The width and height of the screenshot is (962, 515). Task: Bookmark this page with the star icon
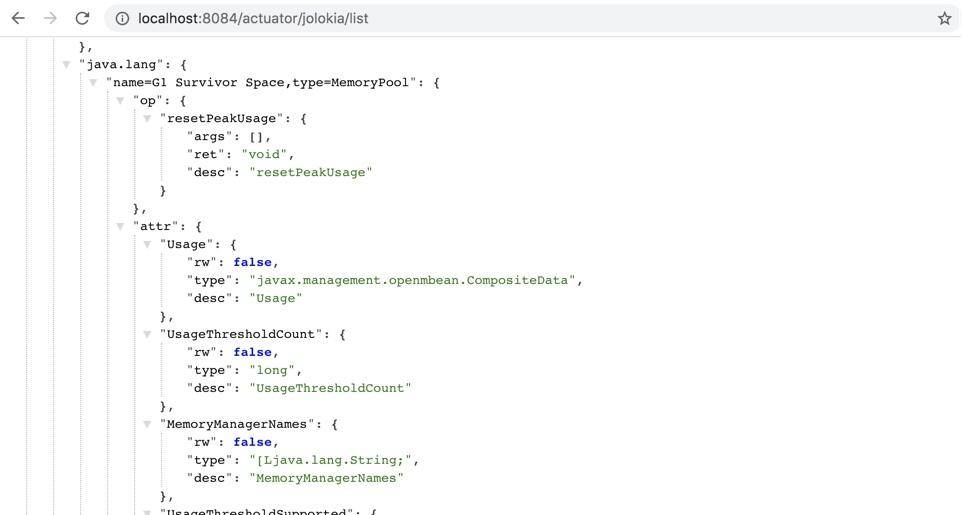coord(943,18)
